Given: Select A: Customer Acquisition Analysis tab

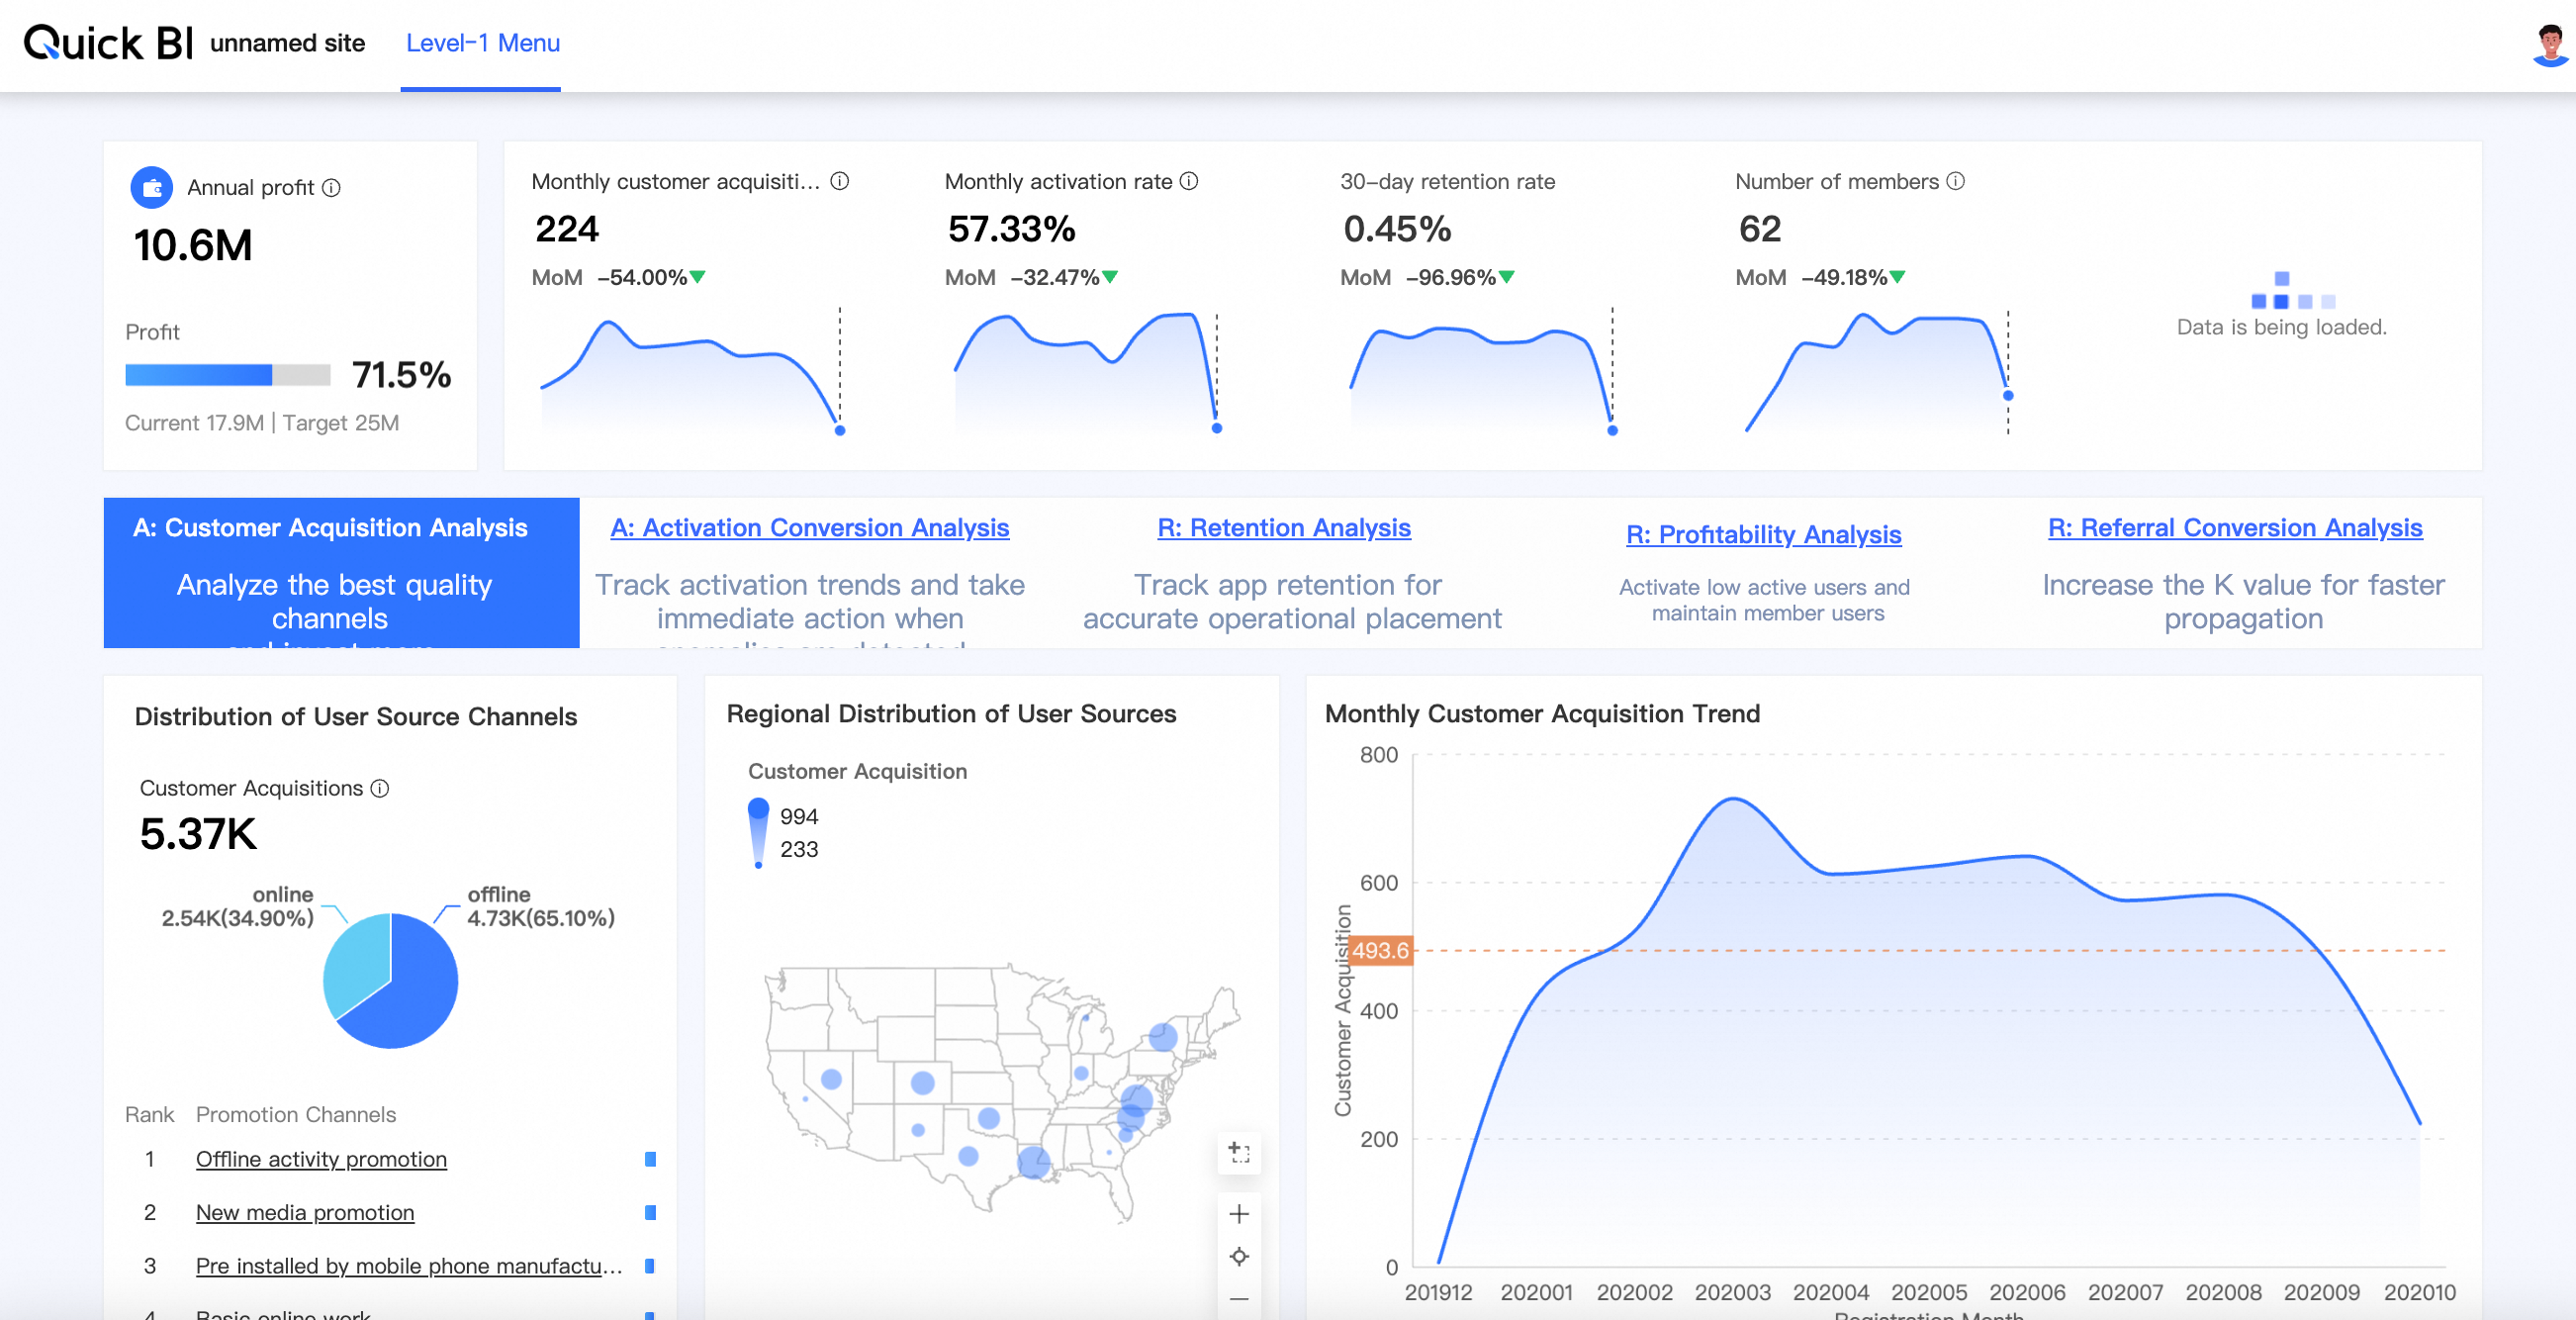Looking at the screenshot, I should point(330,527).
